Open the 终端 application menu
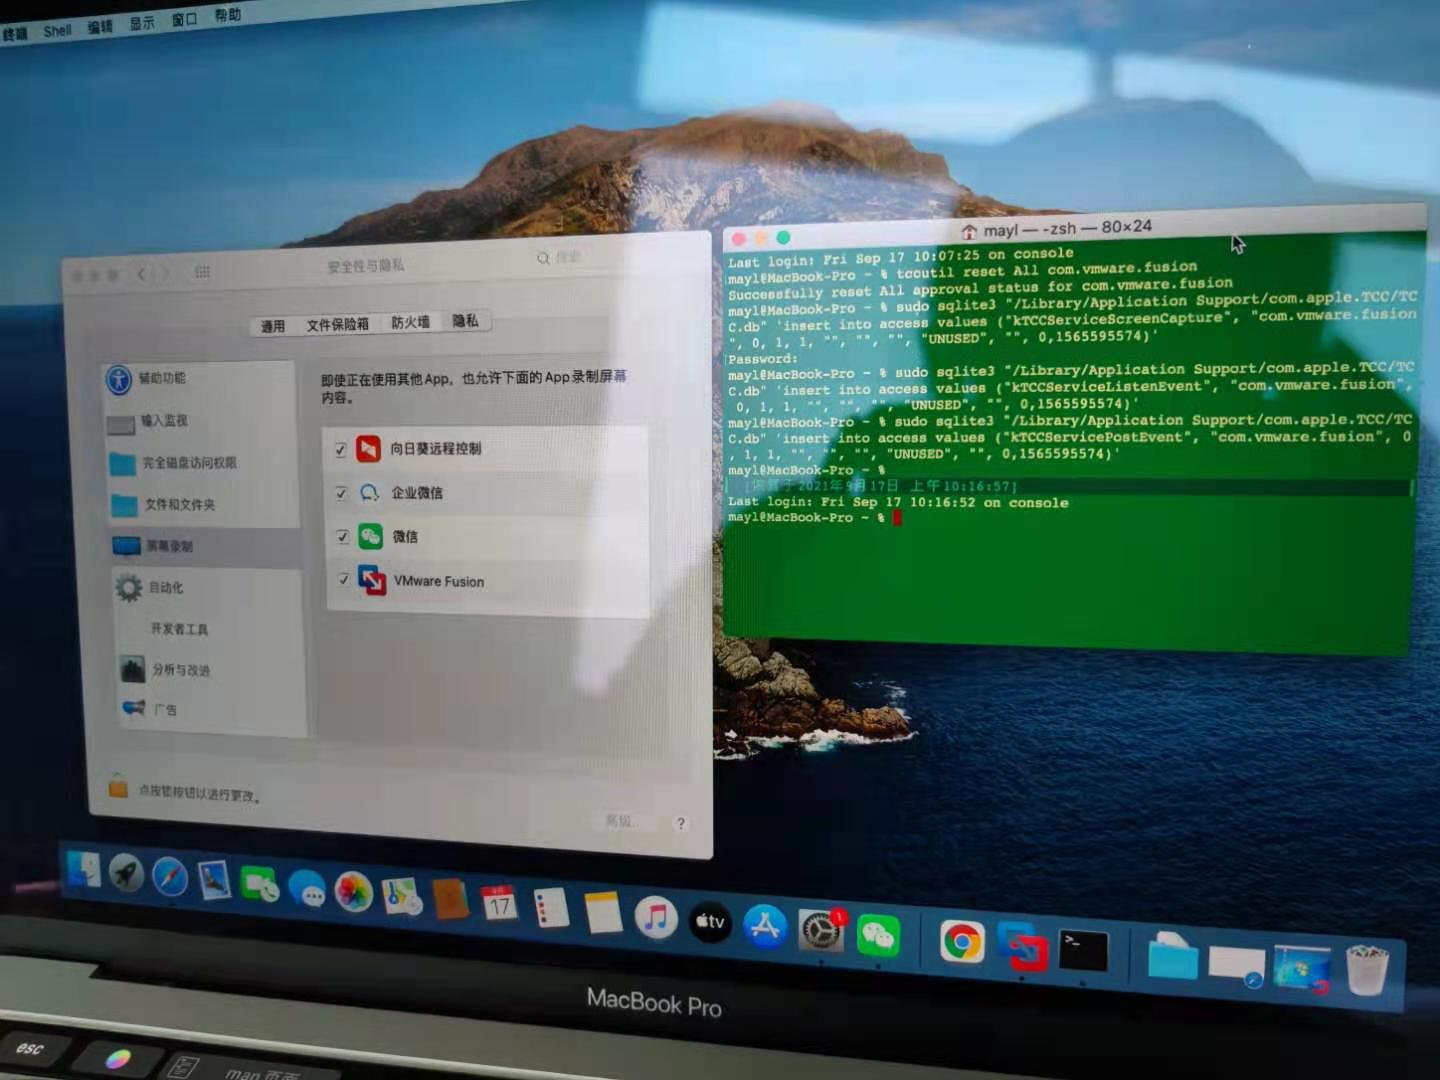The height and width of the screenshot is (1080, 1440). (14, 35)
